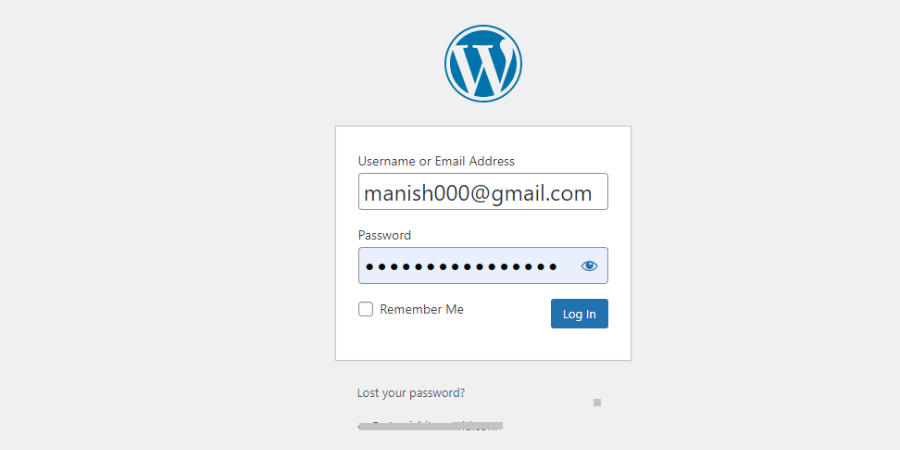Screen dimensions: 900x450
Task: Focus the Username or Email Address field
Action: 483,192
